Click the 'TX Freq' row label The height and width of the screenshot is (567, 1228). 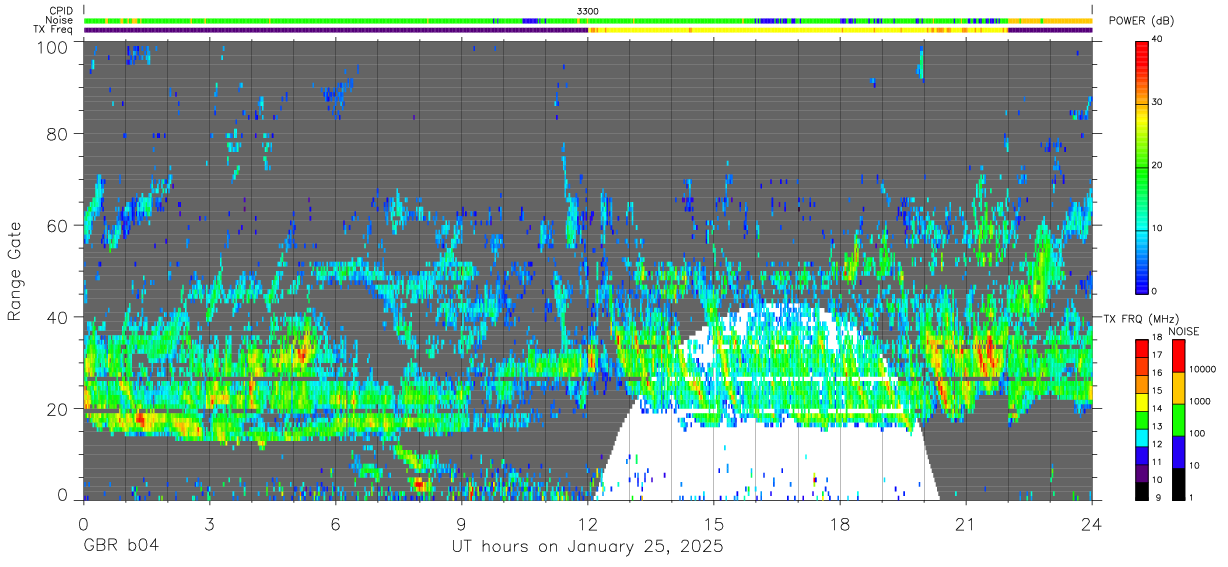point(53,30)
